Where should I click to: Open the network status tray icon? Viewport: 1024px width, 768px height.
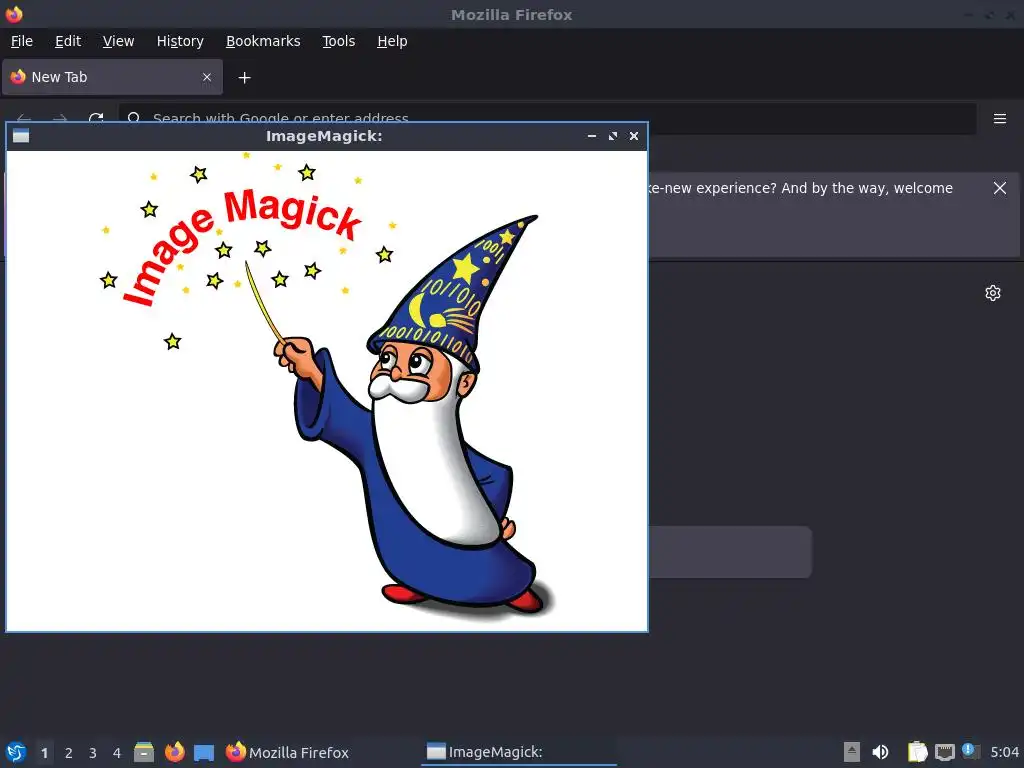(944, 752)
